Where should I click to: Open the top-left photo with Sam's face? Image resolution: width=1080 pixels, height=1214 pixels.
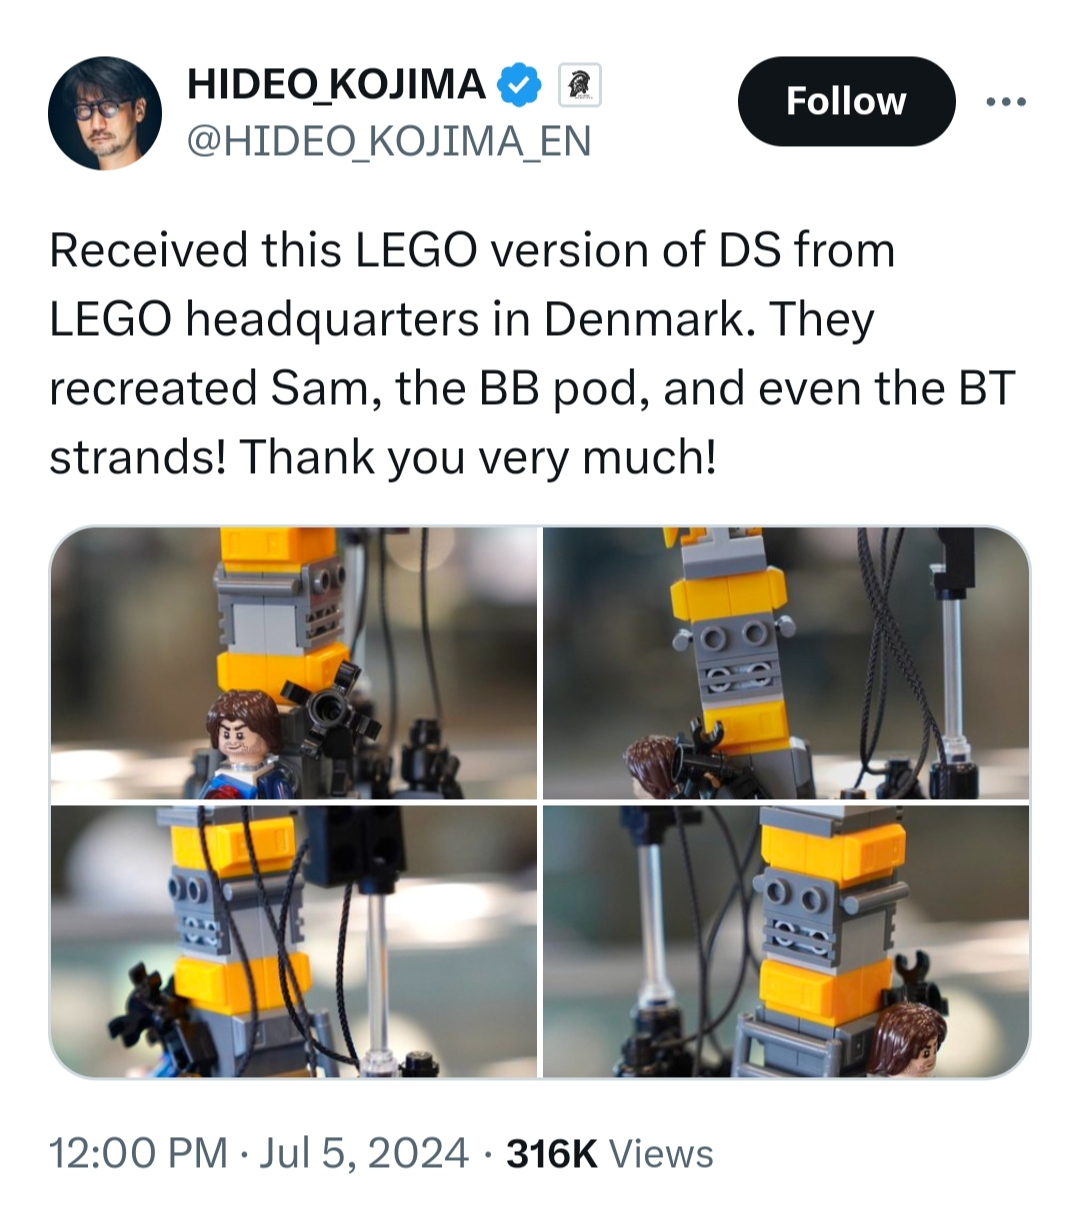[x=294, y=663]
